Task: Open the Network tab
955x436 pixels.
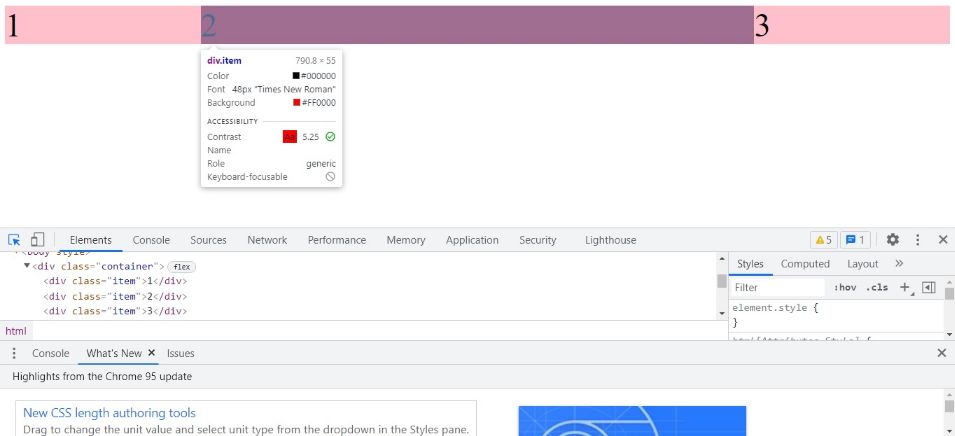Action: click(x=267, y=240)
